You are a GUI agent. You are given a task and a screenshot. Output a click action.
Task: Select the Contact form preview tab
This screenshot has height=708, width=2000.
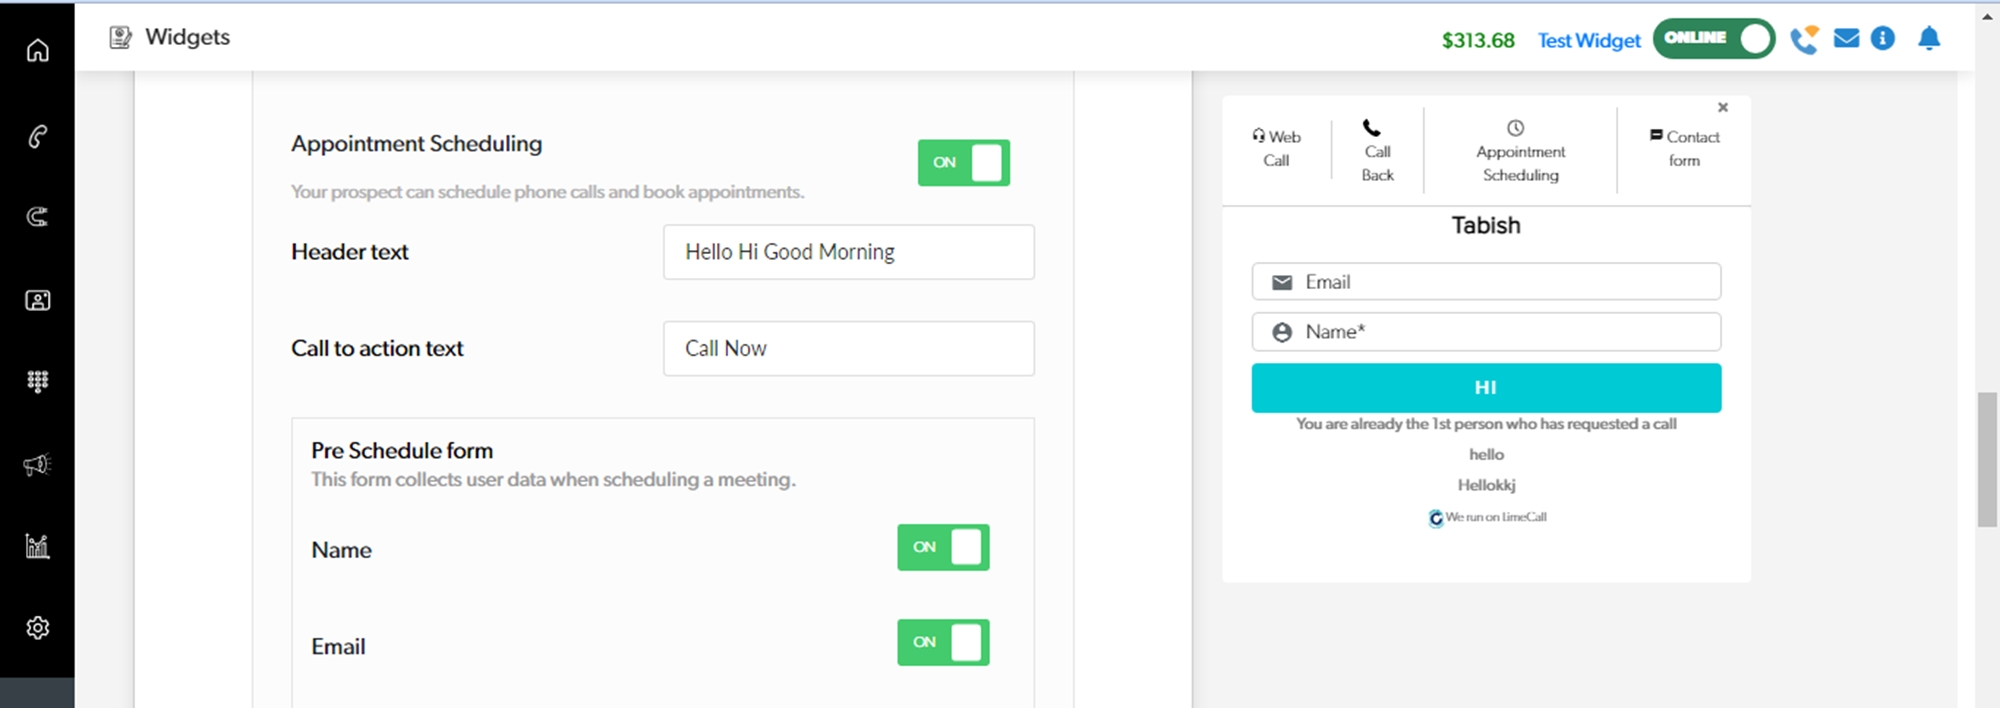(1684, 149)
